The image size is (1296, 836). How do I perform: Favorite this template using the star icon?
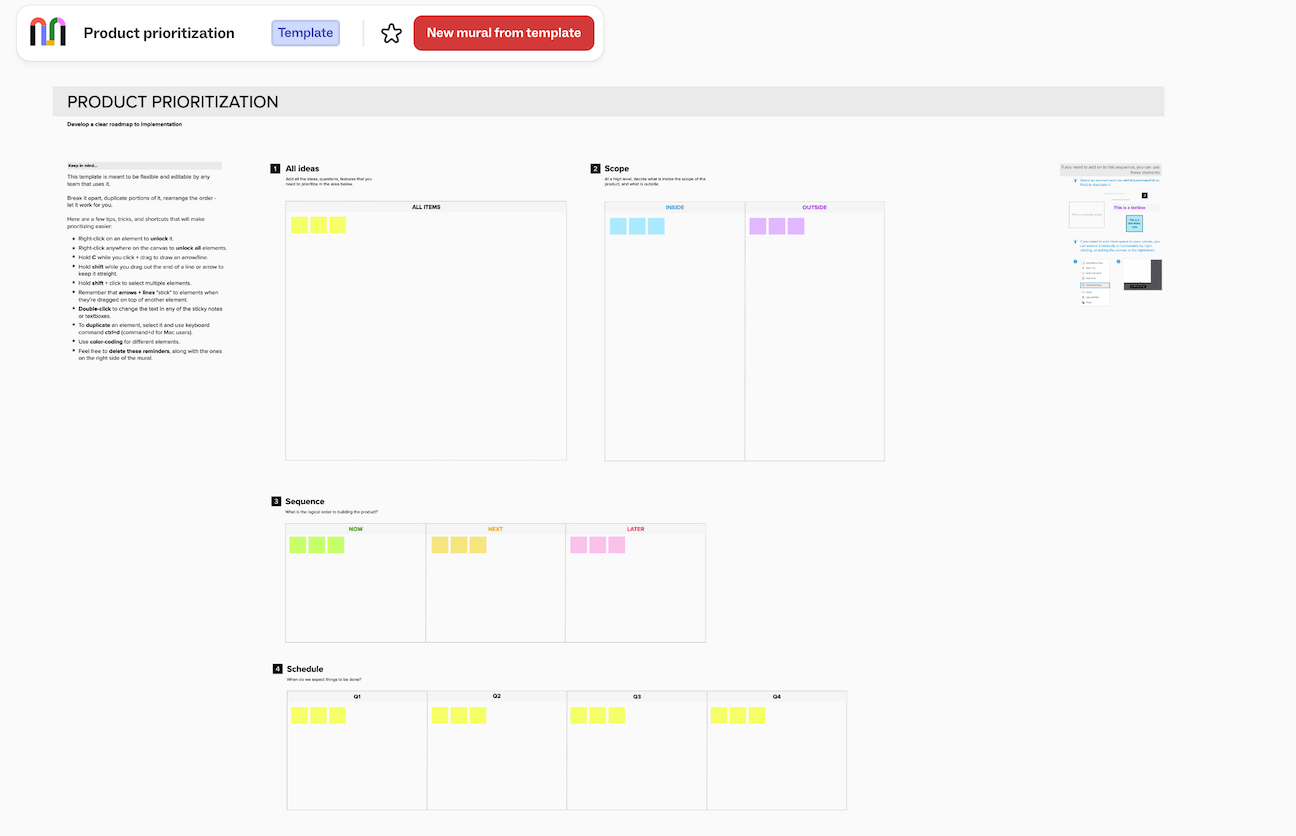pyautogui.click(x=391, y=32)
